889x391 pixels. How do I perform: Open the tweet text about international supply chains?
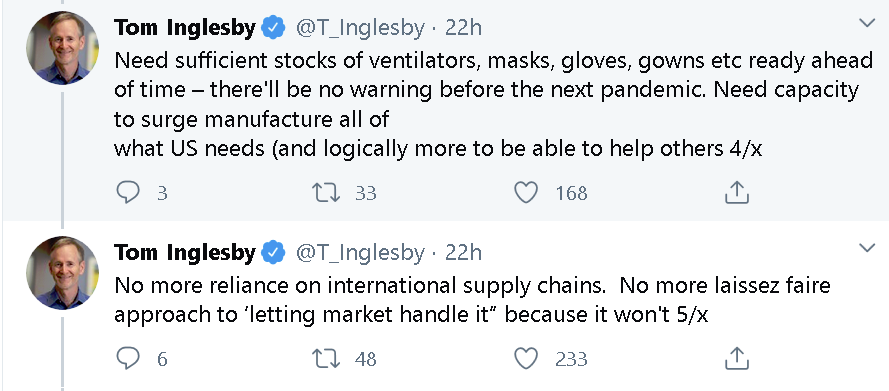(472, 300)
